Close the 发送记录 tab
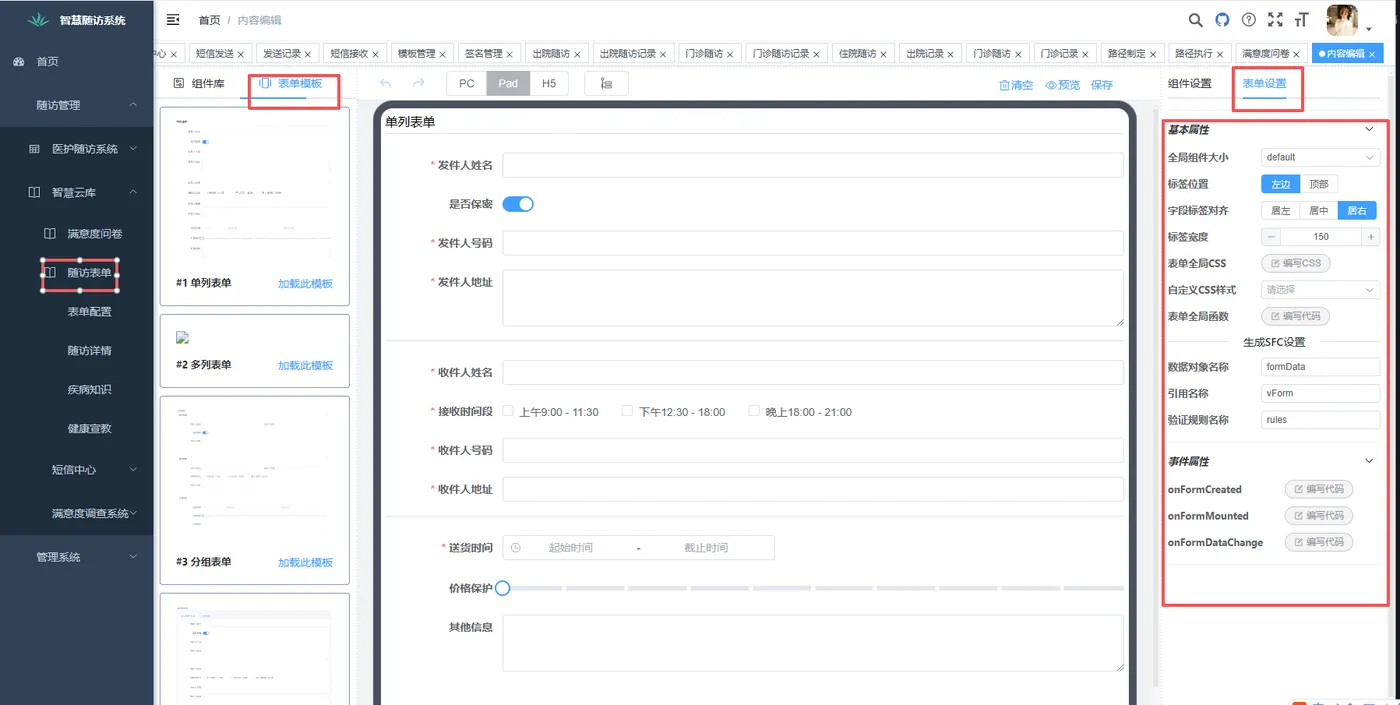The height and width of the screenshot is (705, 1400). (308, 54)
